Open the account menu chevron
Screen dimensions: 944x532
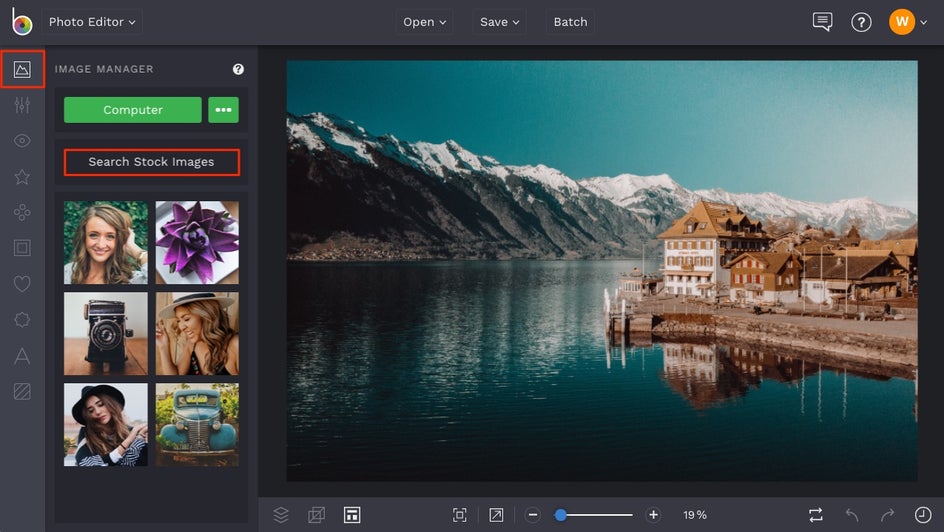pyautogui.click(x=924, y=23)
